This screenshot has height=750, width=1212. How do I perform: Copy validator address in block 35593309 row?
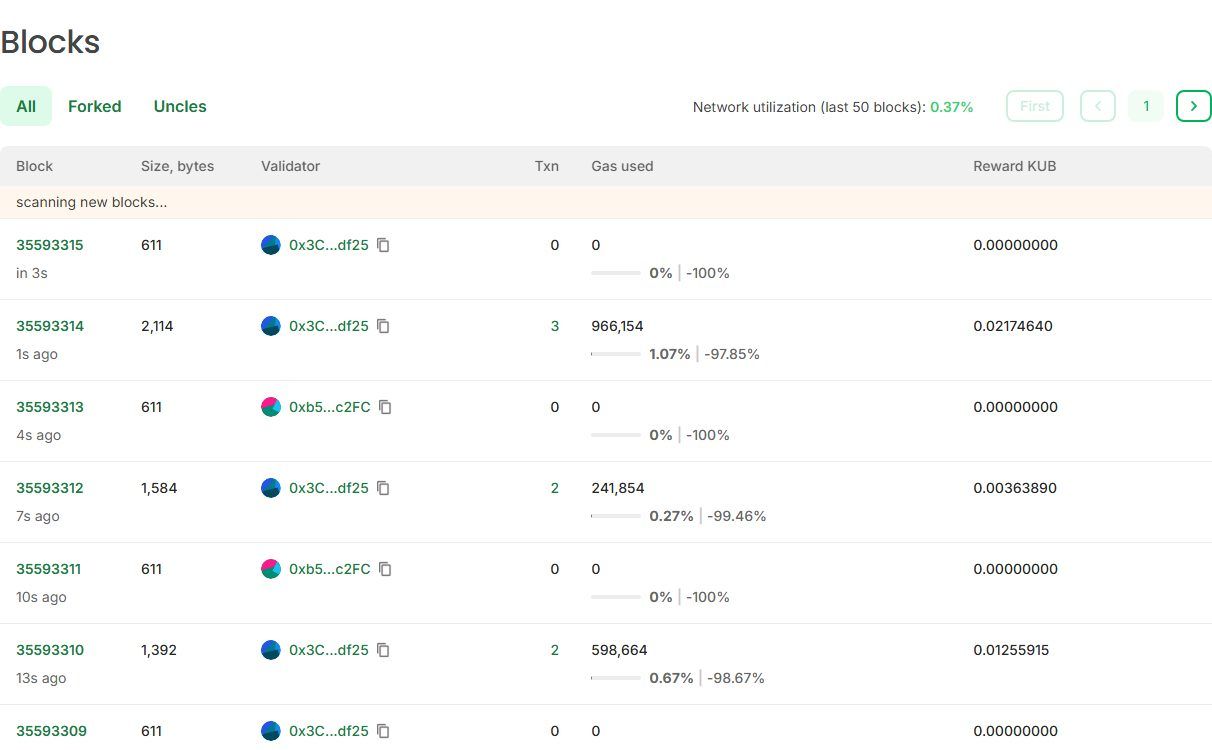click(383, 731)
